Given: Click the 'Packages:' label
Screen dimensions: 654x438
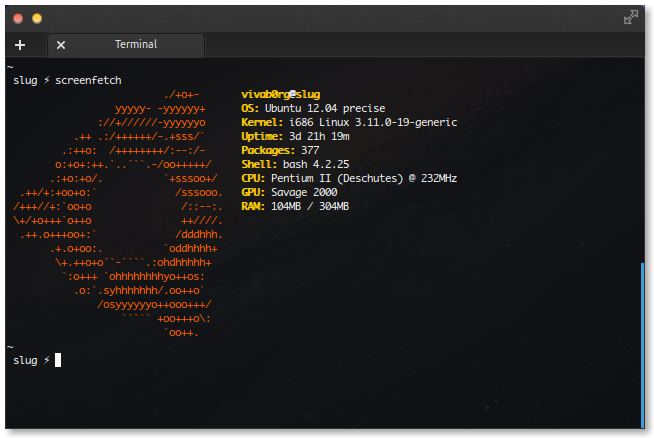Looking at the screenshot, I should click(268, 151).
